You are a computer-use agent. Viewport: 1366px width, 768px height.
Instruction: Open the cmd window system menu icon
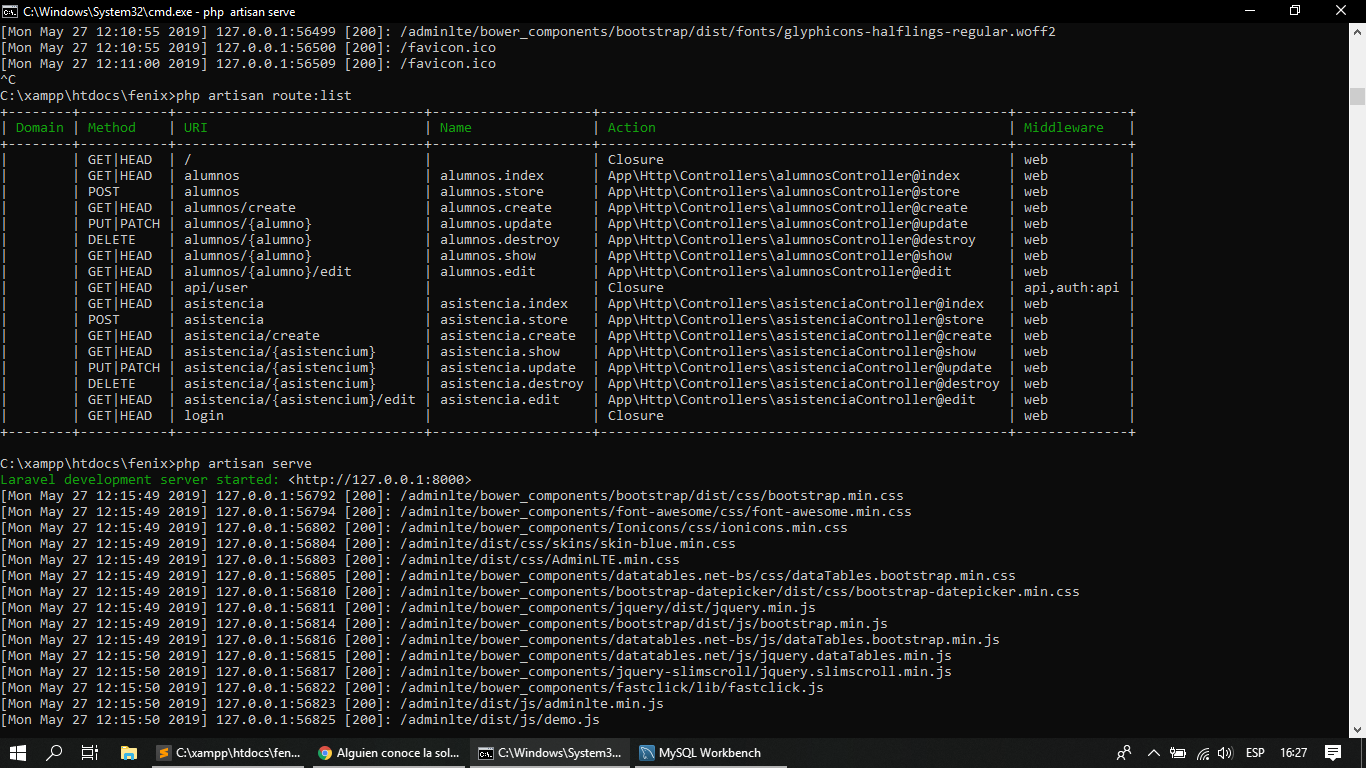(x=10, y=10)
